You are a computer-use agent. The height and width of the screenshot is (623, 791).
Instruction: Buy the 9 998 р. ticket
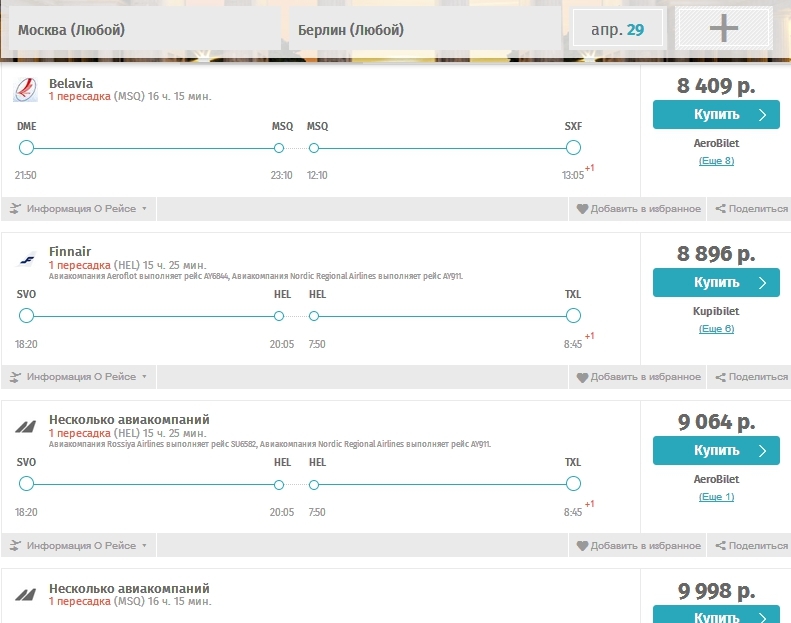(x=716, y=614)
